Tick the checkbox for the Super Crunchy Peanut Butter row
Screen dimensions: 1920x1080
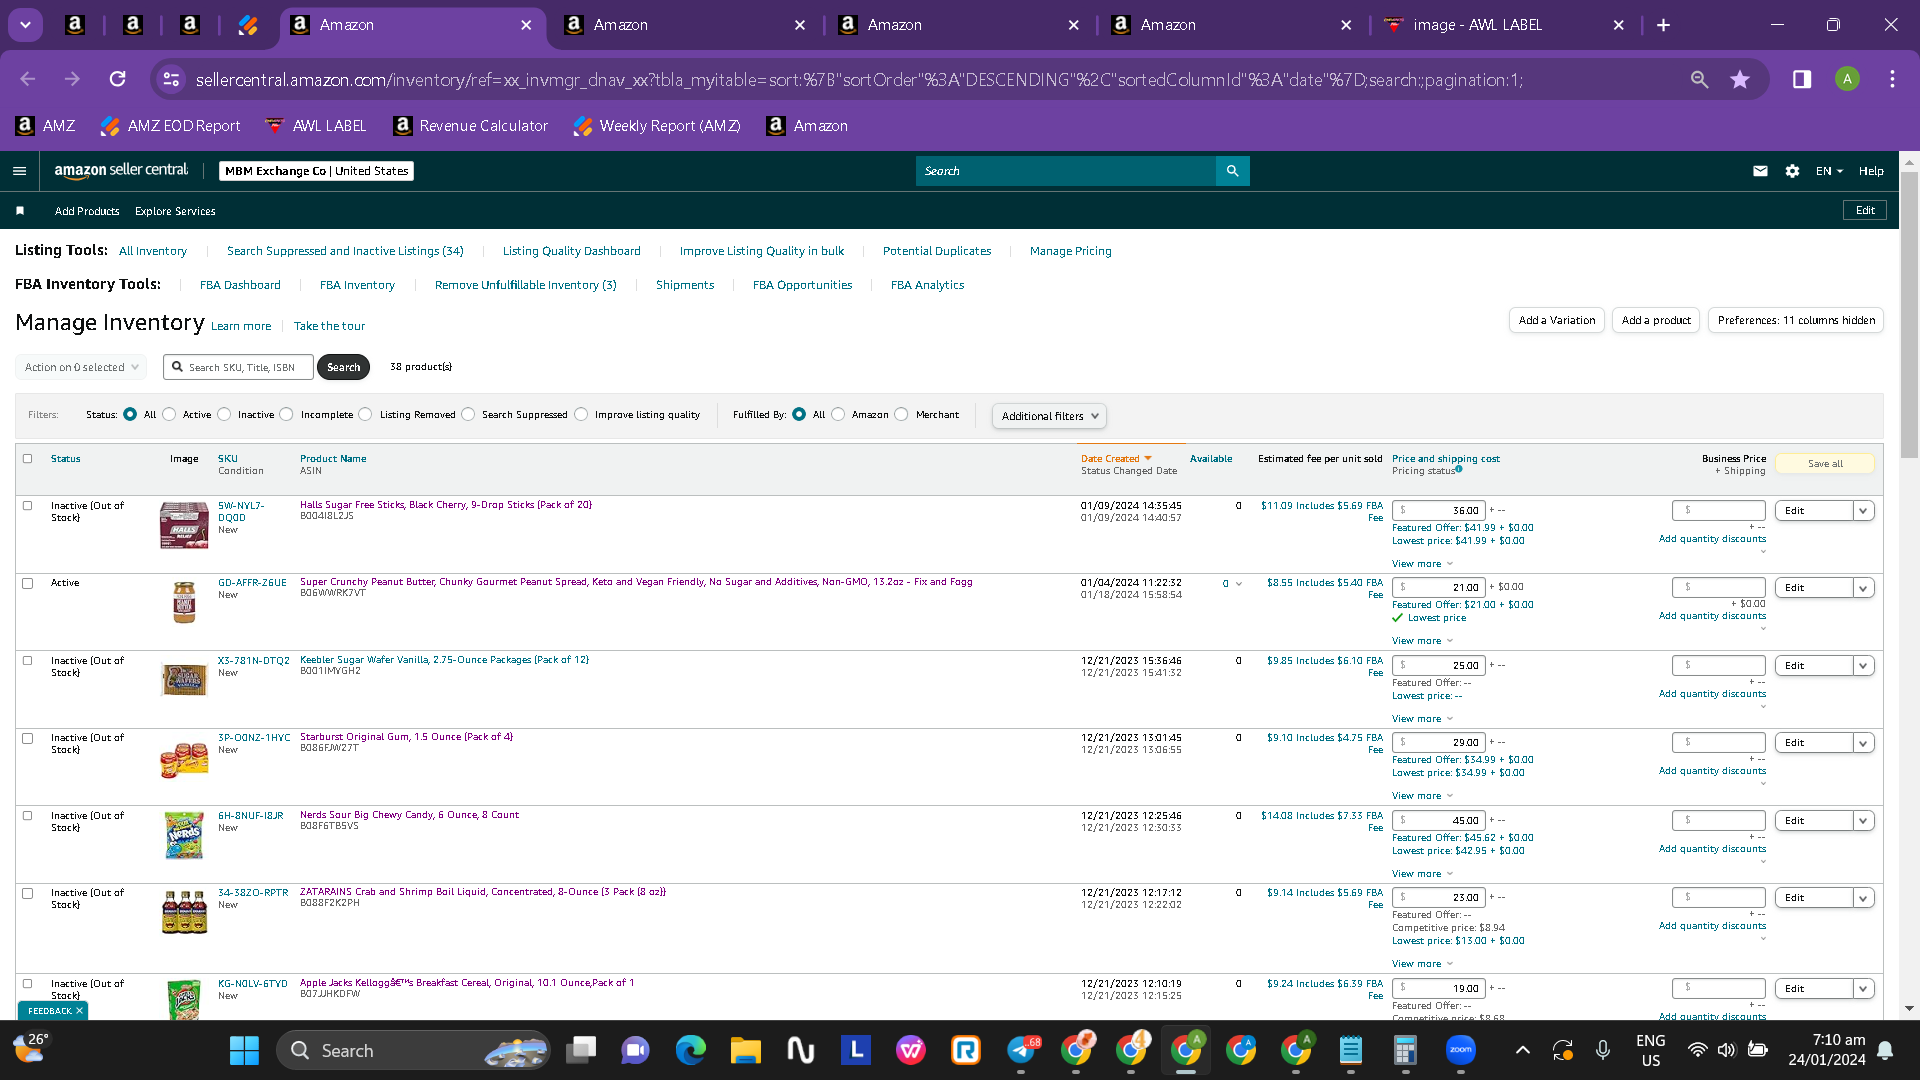(28, 583)
